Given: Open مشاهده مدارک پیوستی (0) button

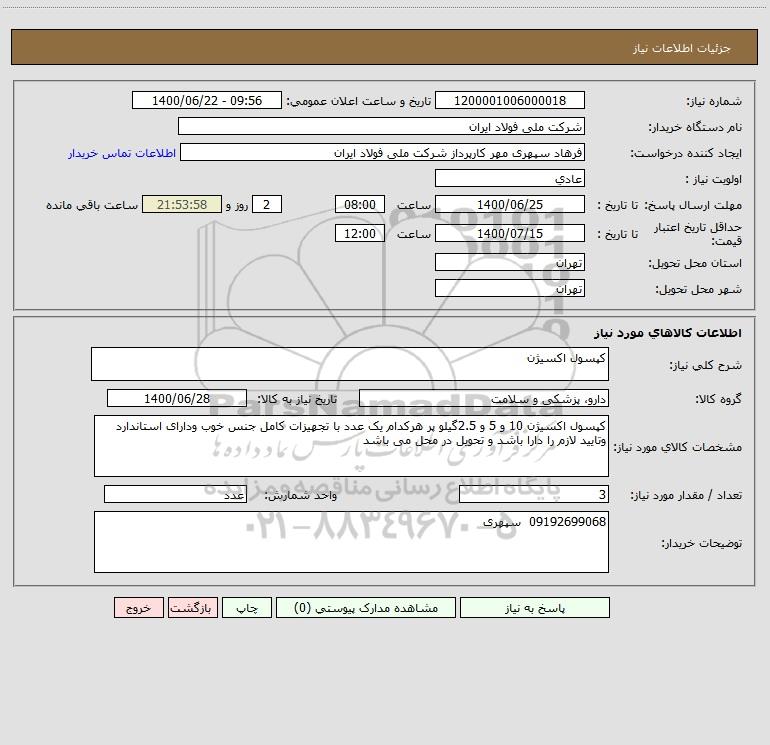Looking at the screenshot, I should (x=366, y=607).
